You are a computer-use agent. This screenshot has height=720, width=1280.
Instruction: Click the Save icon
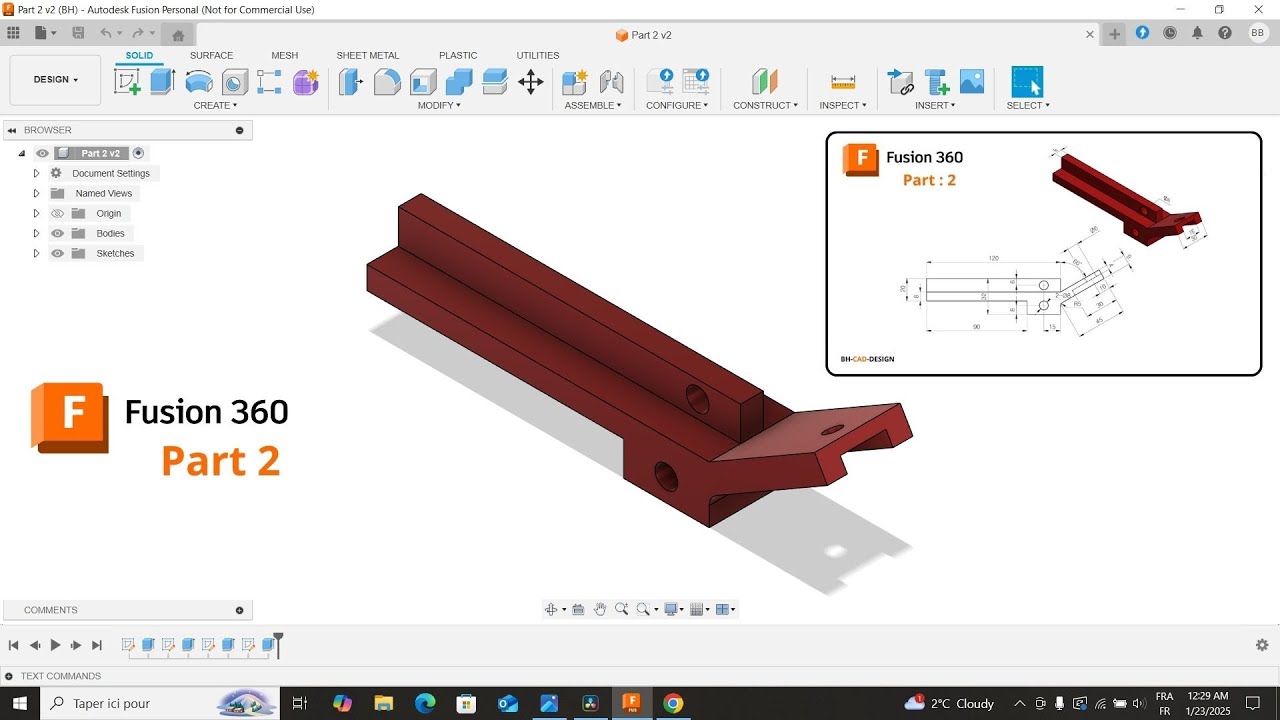tap(78, 33)
